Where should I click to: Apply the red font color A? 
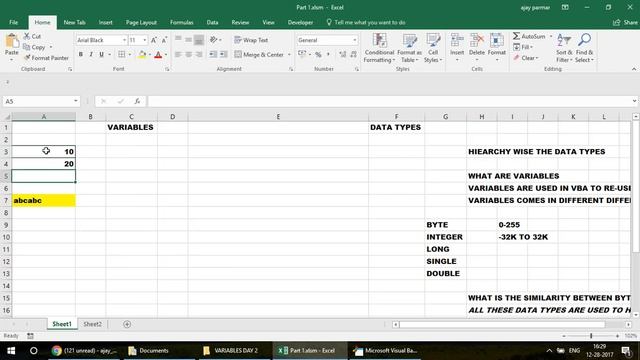coord(158,54)
